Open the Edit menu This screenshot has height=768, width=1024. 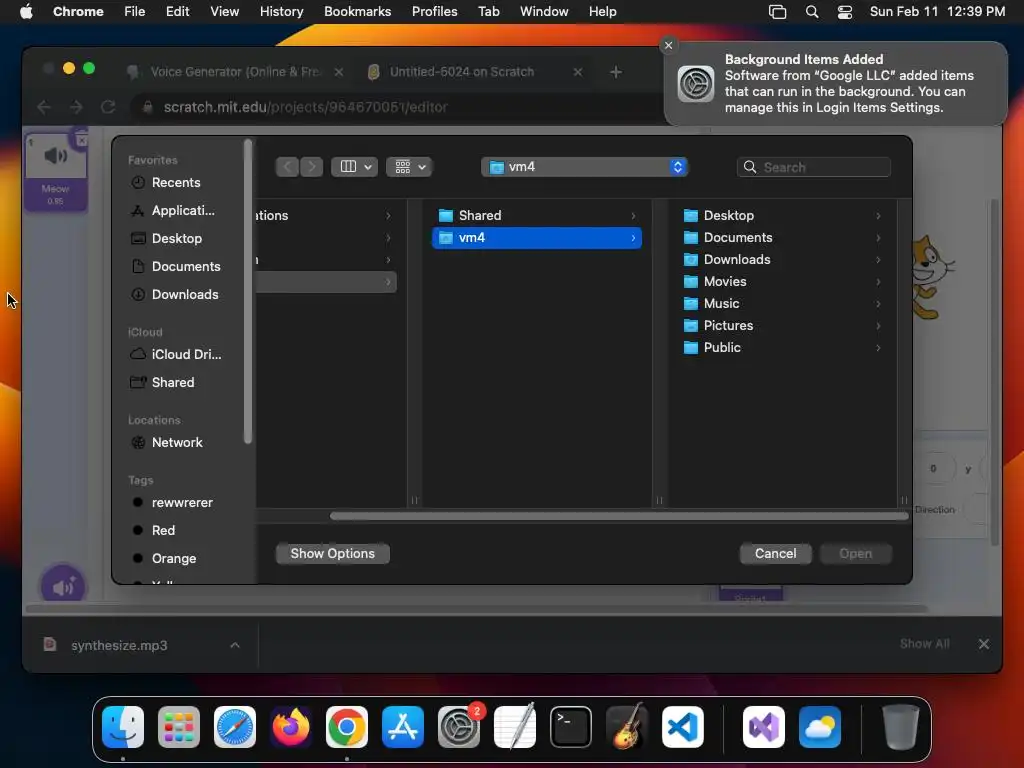(177, 12)
